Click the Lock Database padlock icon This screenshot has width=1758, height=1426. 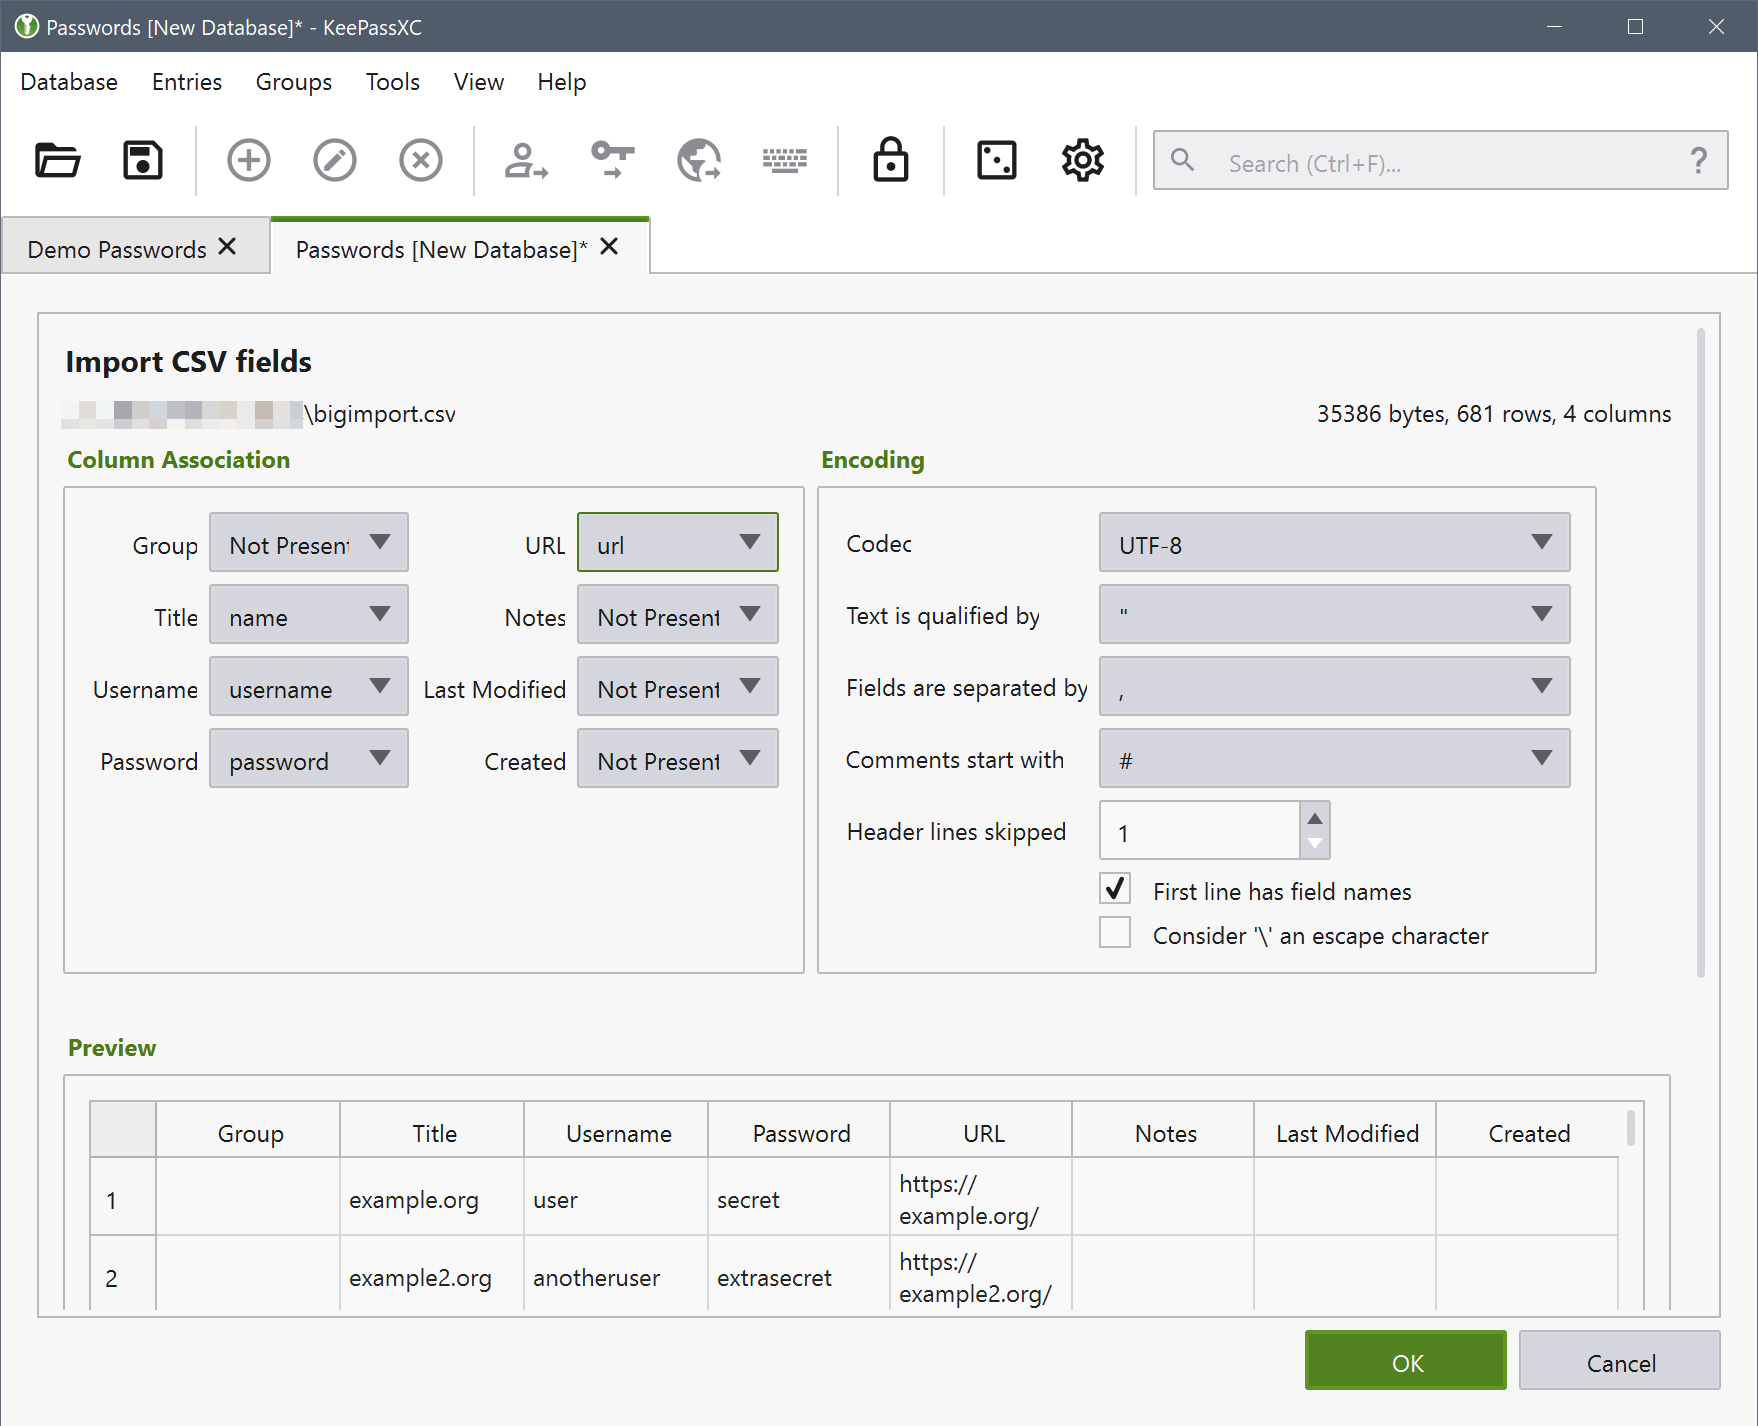pyautogui.click(x=890, y=160)
